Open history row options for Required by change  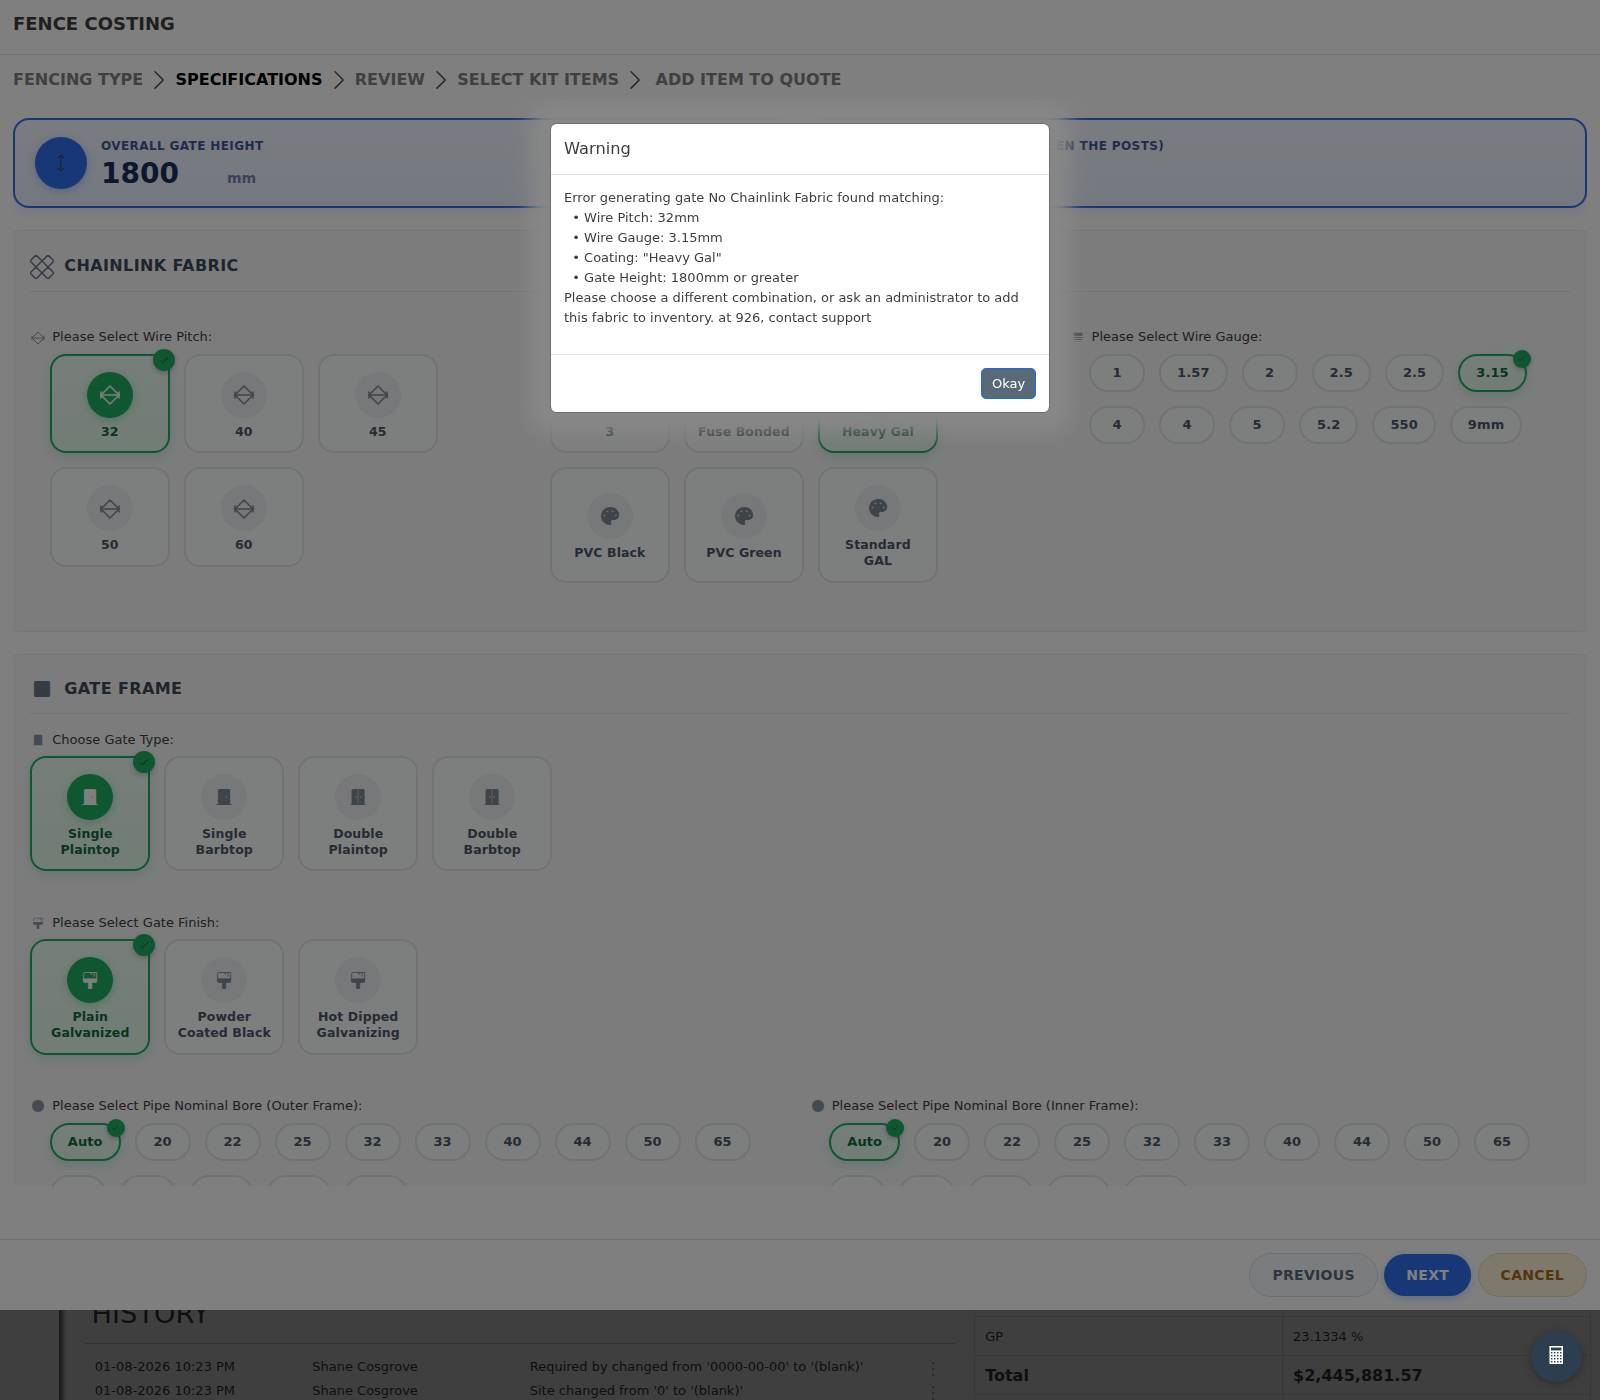(x=933, y=1367)
